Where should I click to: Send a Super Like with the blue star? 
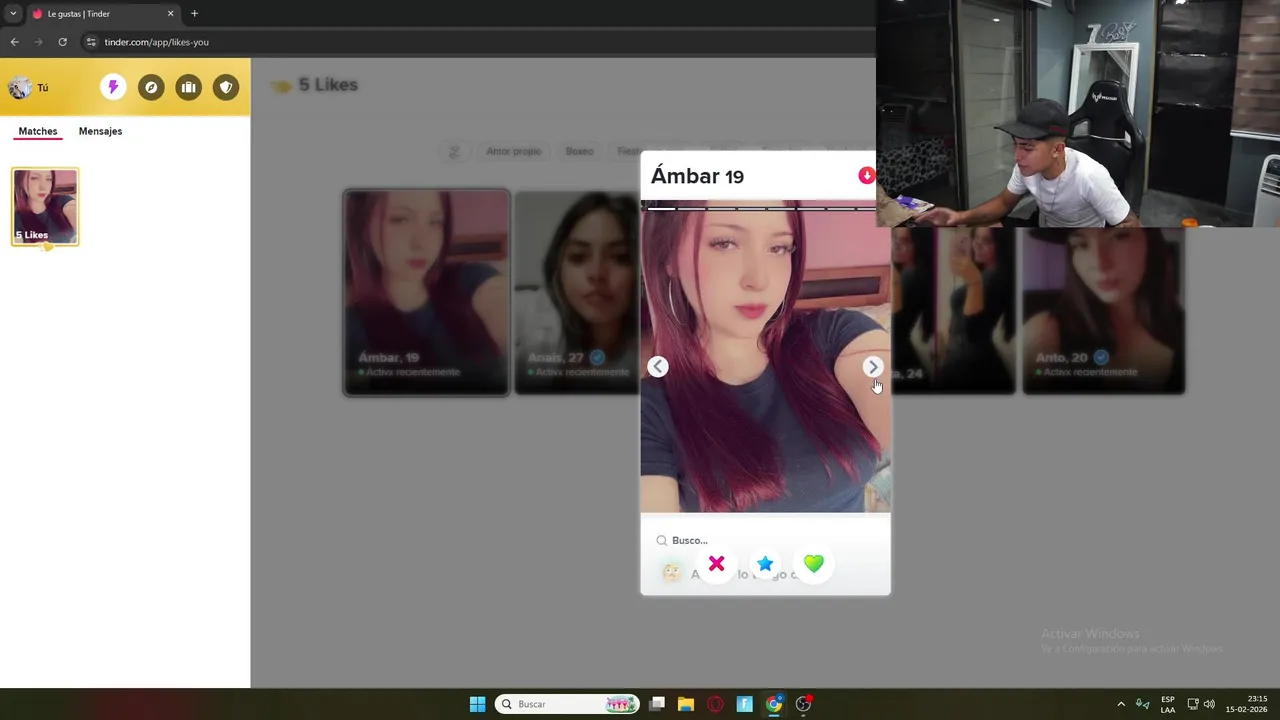(x=765, y=564)
